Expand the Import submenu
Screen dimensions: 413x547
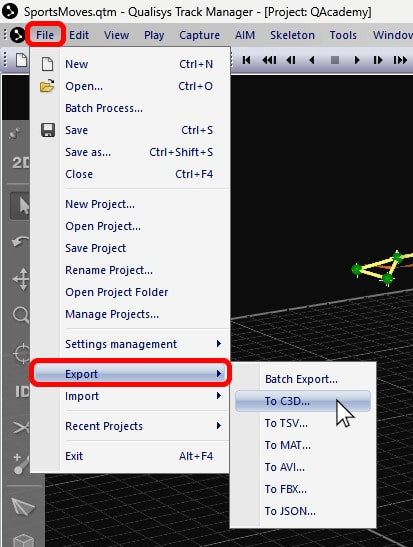pos(130,396)
